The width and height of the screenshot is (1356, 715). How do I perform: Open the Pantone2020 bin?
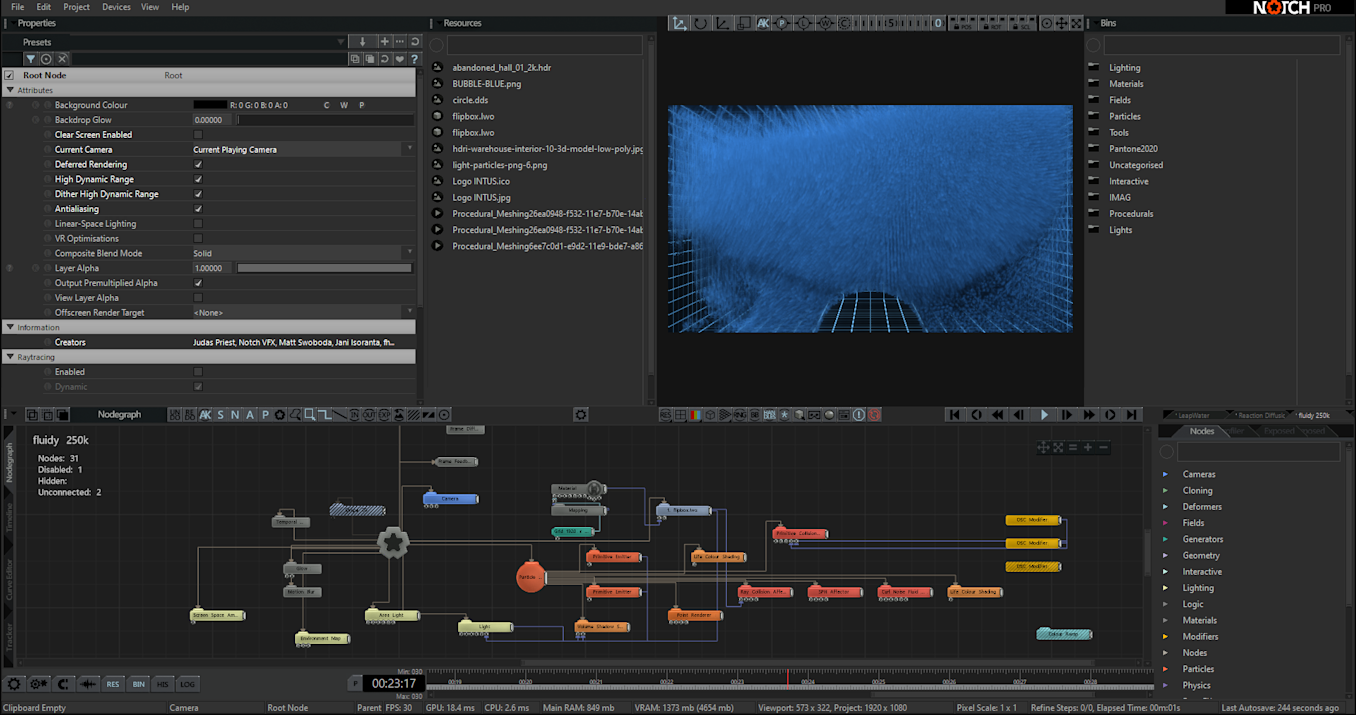(1132, 149)
